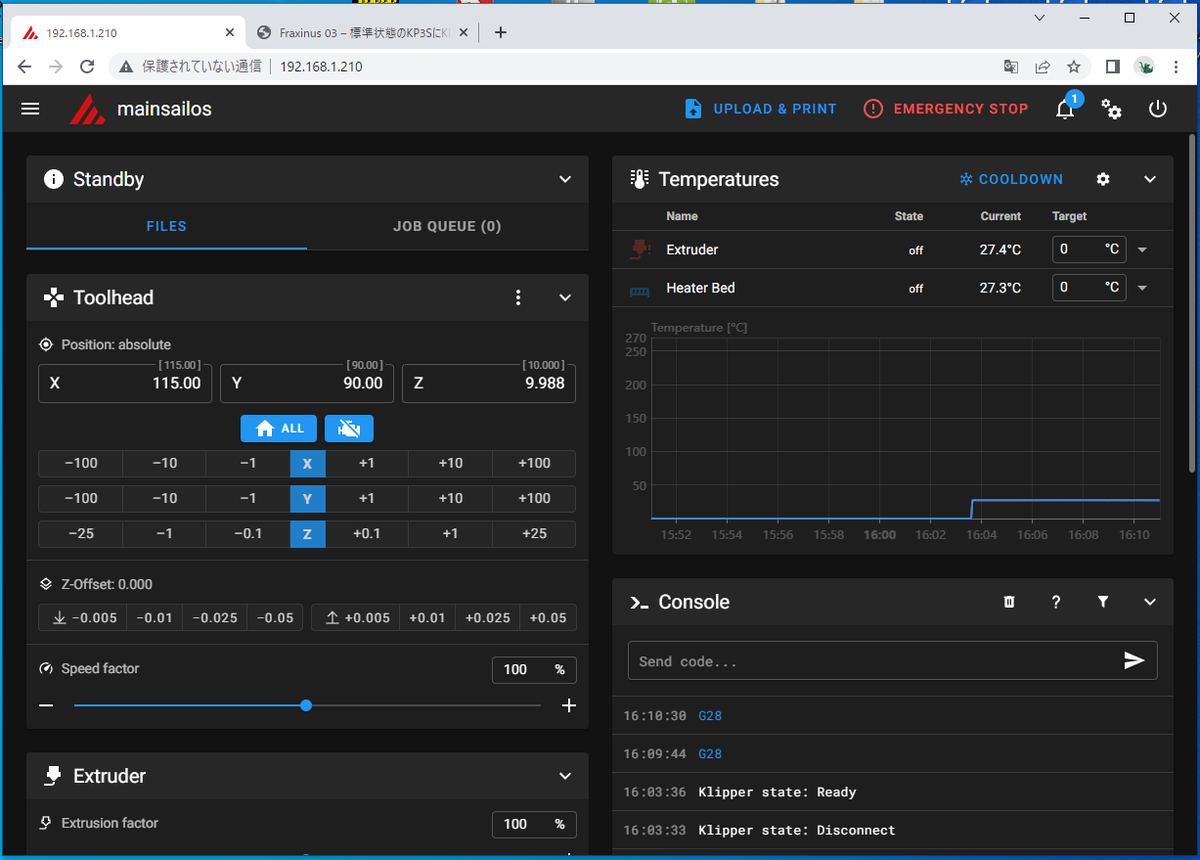Collapse the Temperatures panel
The image size is (1200, 860).
(x=1150, y=179)
